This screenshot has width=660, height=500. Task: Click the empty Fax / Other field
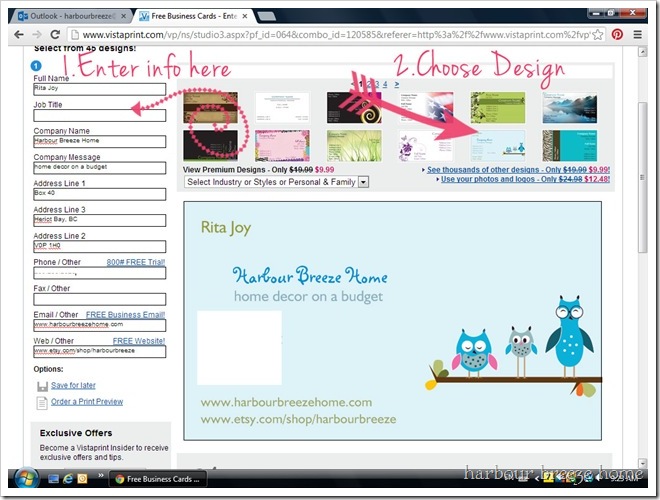click(x=100, y=299)
